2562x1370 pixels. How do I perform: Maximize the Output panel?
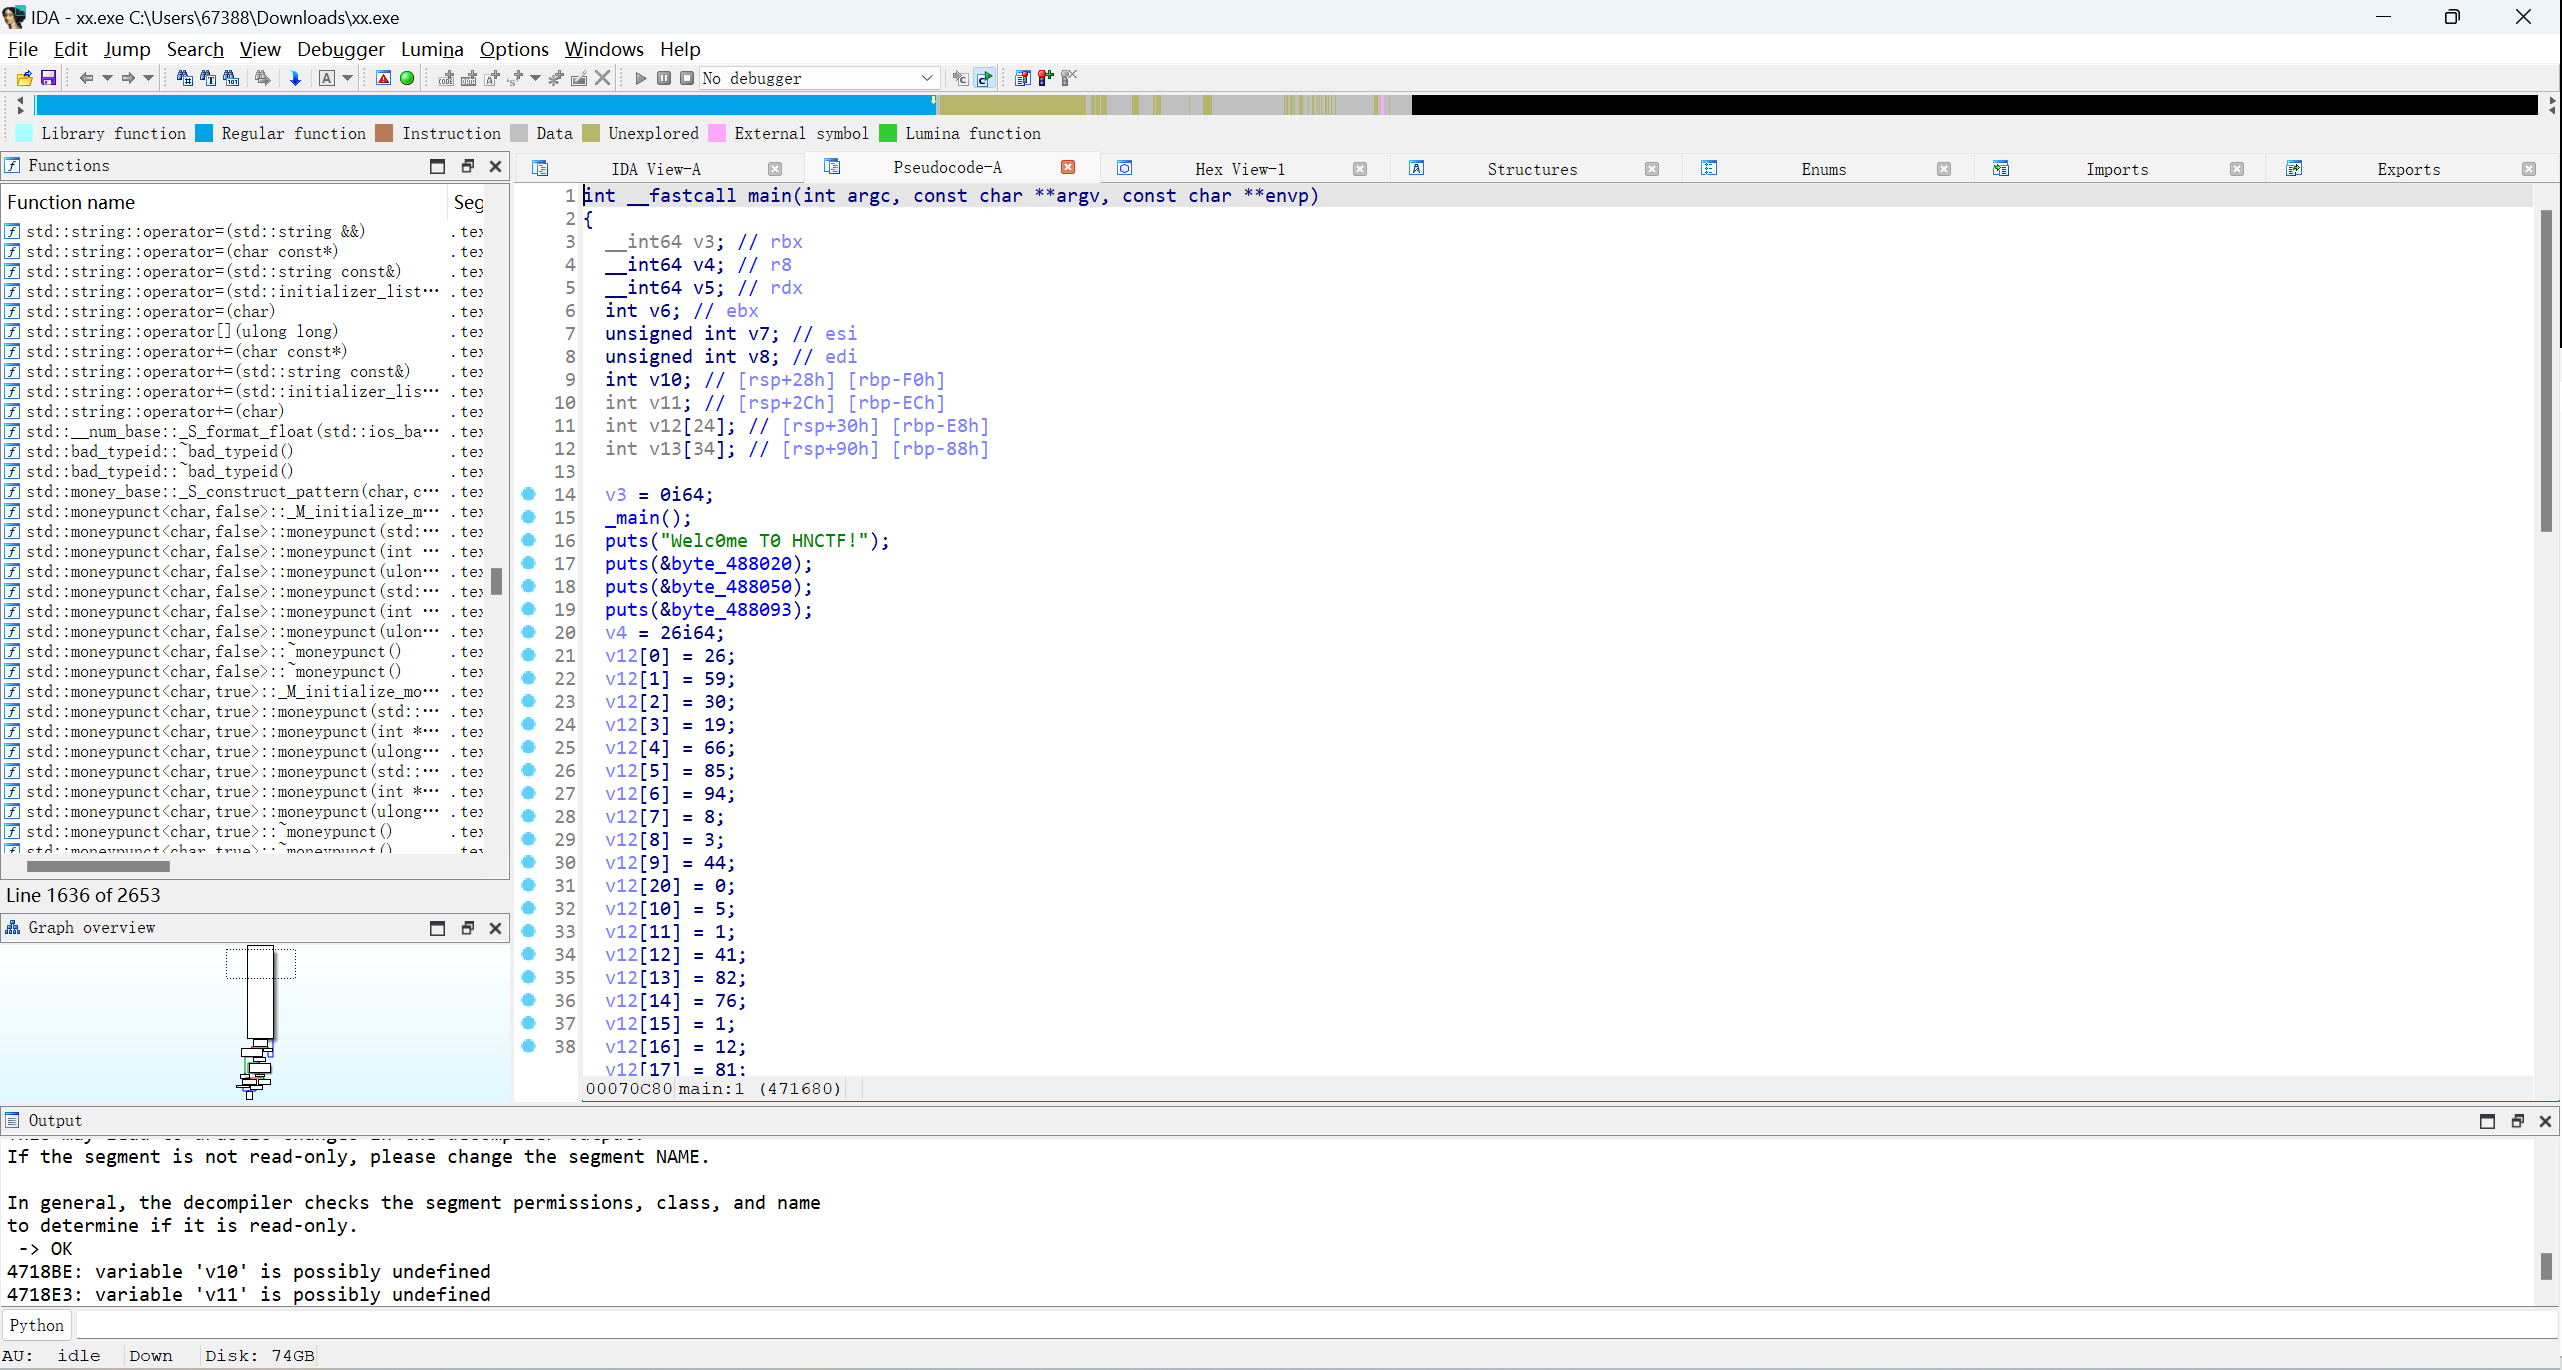2487,1121
